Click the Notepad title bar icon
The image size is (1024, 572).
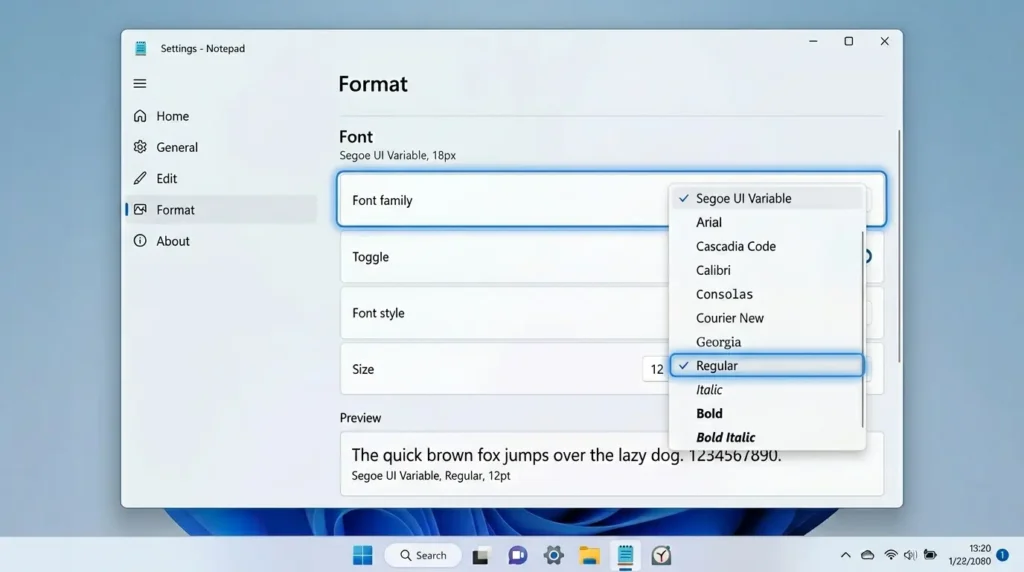pyautogui.click(x=140, y=48)
